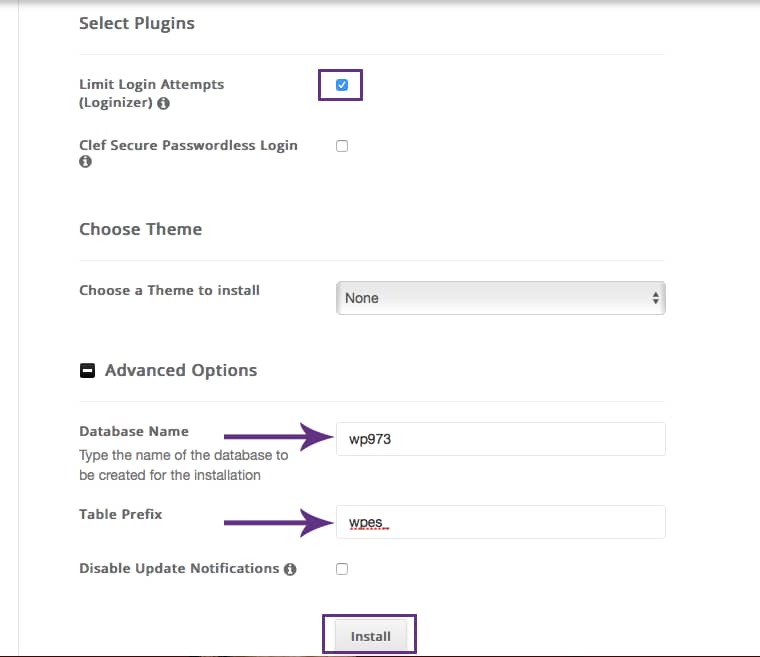Open the theme dropdown showing None
The width and height of the screenshot is (760, 657).
click(x=500, y=298)
